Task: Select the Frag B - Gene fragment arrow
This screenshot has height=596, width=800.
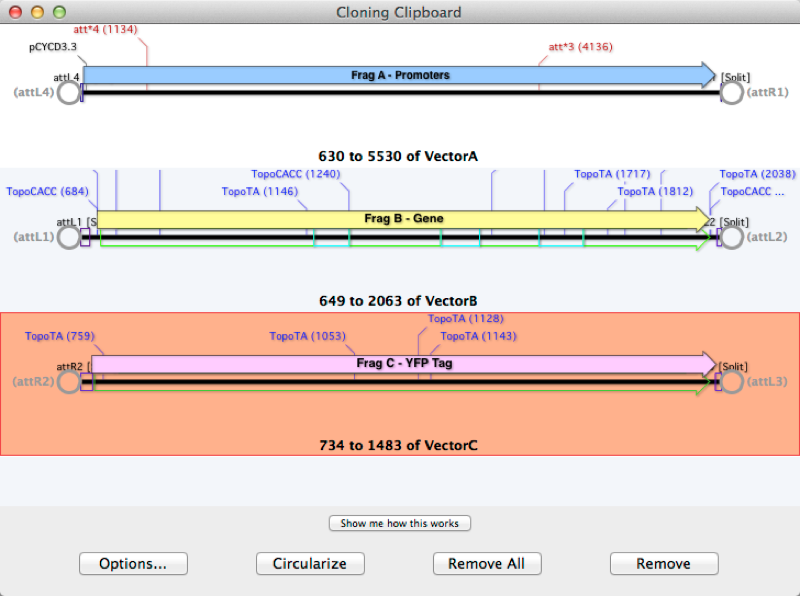Action: point(400,218)
